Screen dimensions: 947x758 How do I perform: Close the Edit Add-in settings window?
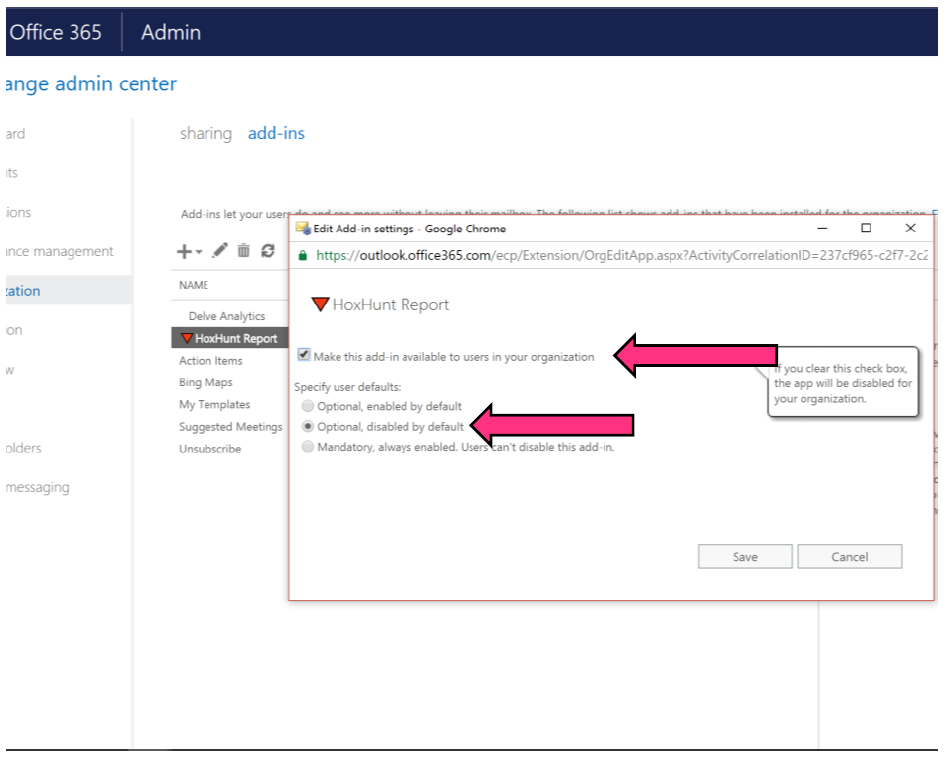coord(911,228)
